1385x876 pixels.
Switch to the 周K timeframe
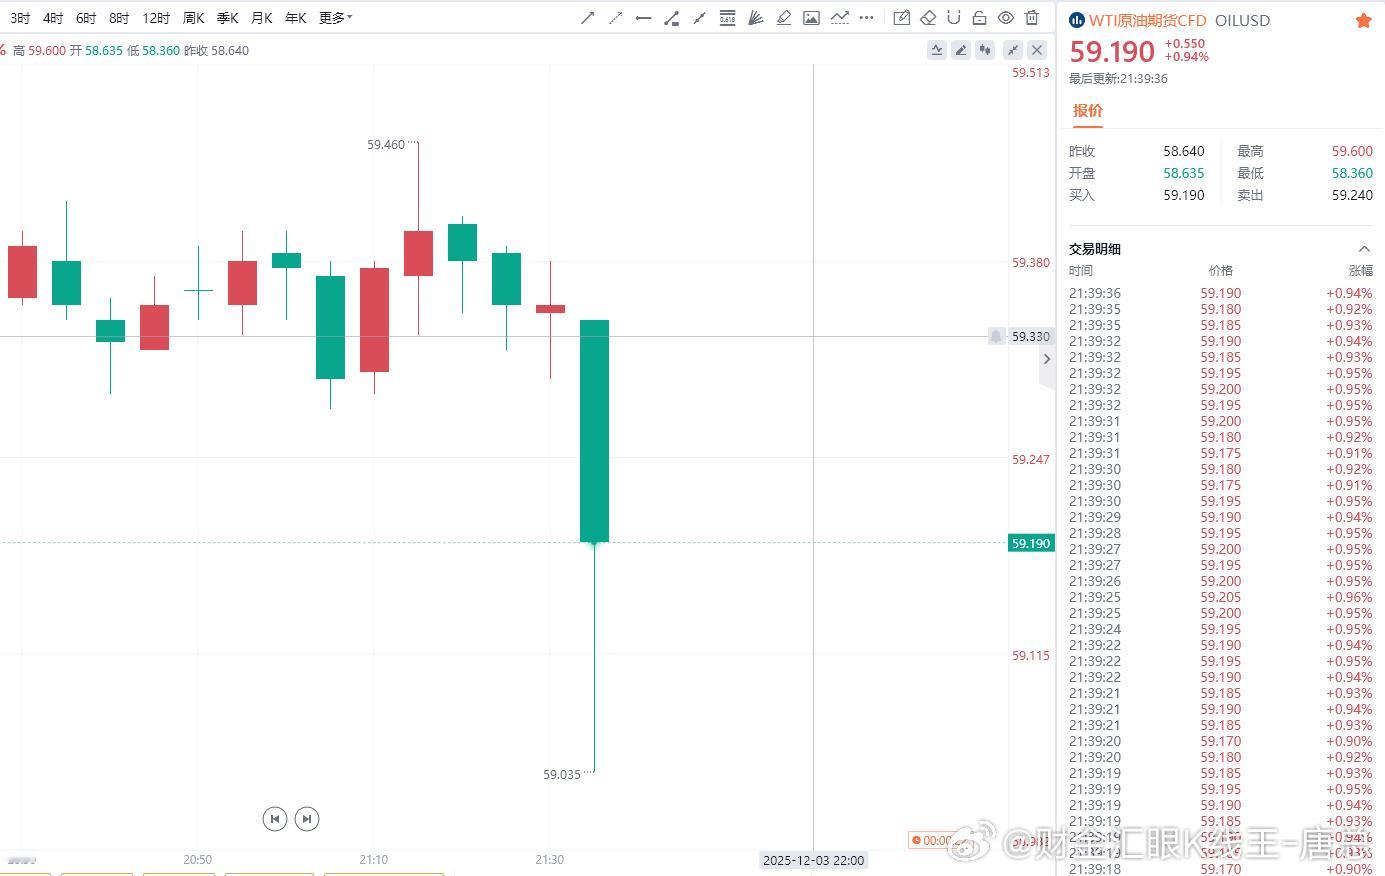click(x=193, y=18)
